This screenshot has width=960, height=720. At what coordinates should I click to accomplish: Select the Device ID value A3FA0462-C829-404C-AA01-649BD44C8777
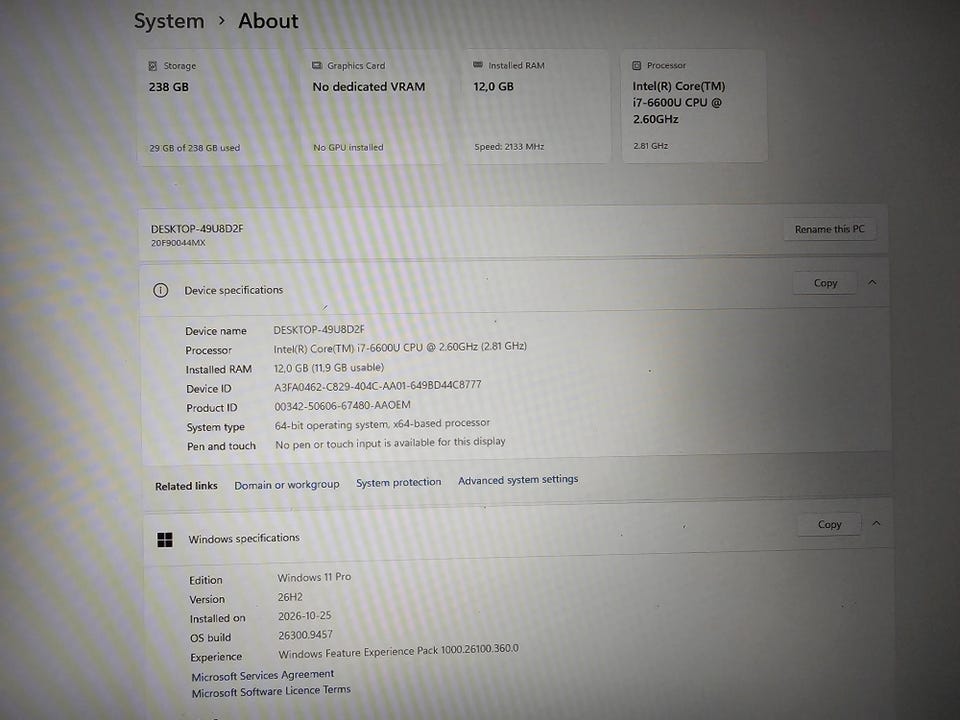[378, 386]
